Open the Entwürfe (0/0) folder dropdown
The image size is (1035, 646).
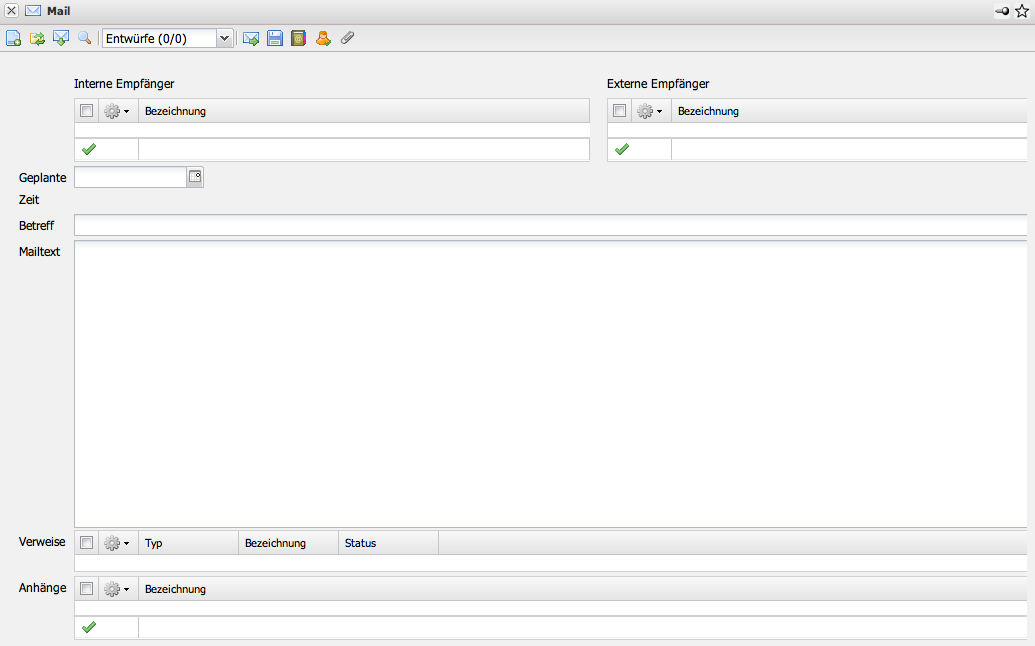click(x=224, y=38)
